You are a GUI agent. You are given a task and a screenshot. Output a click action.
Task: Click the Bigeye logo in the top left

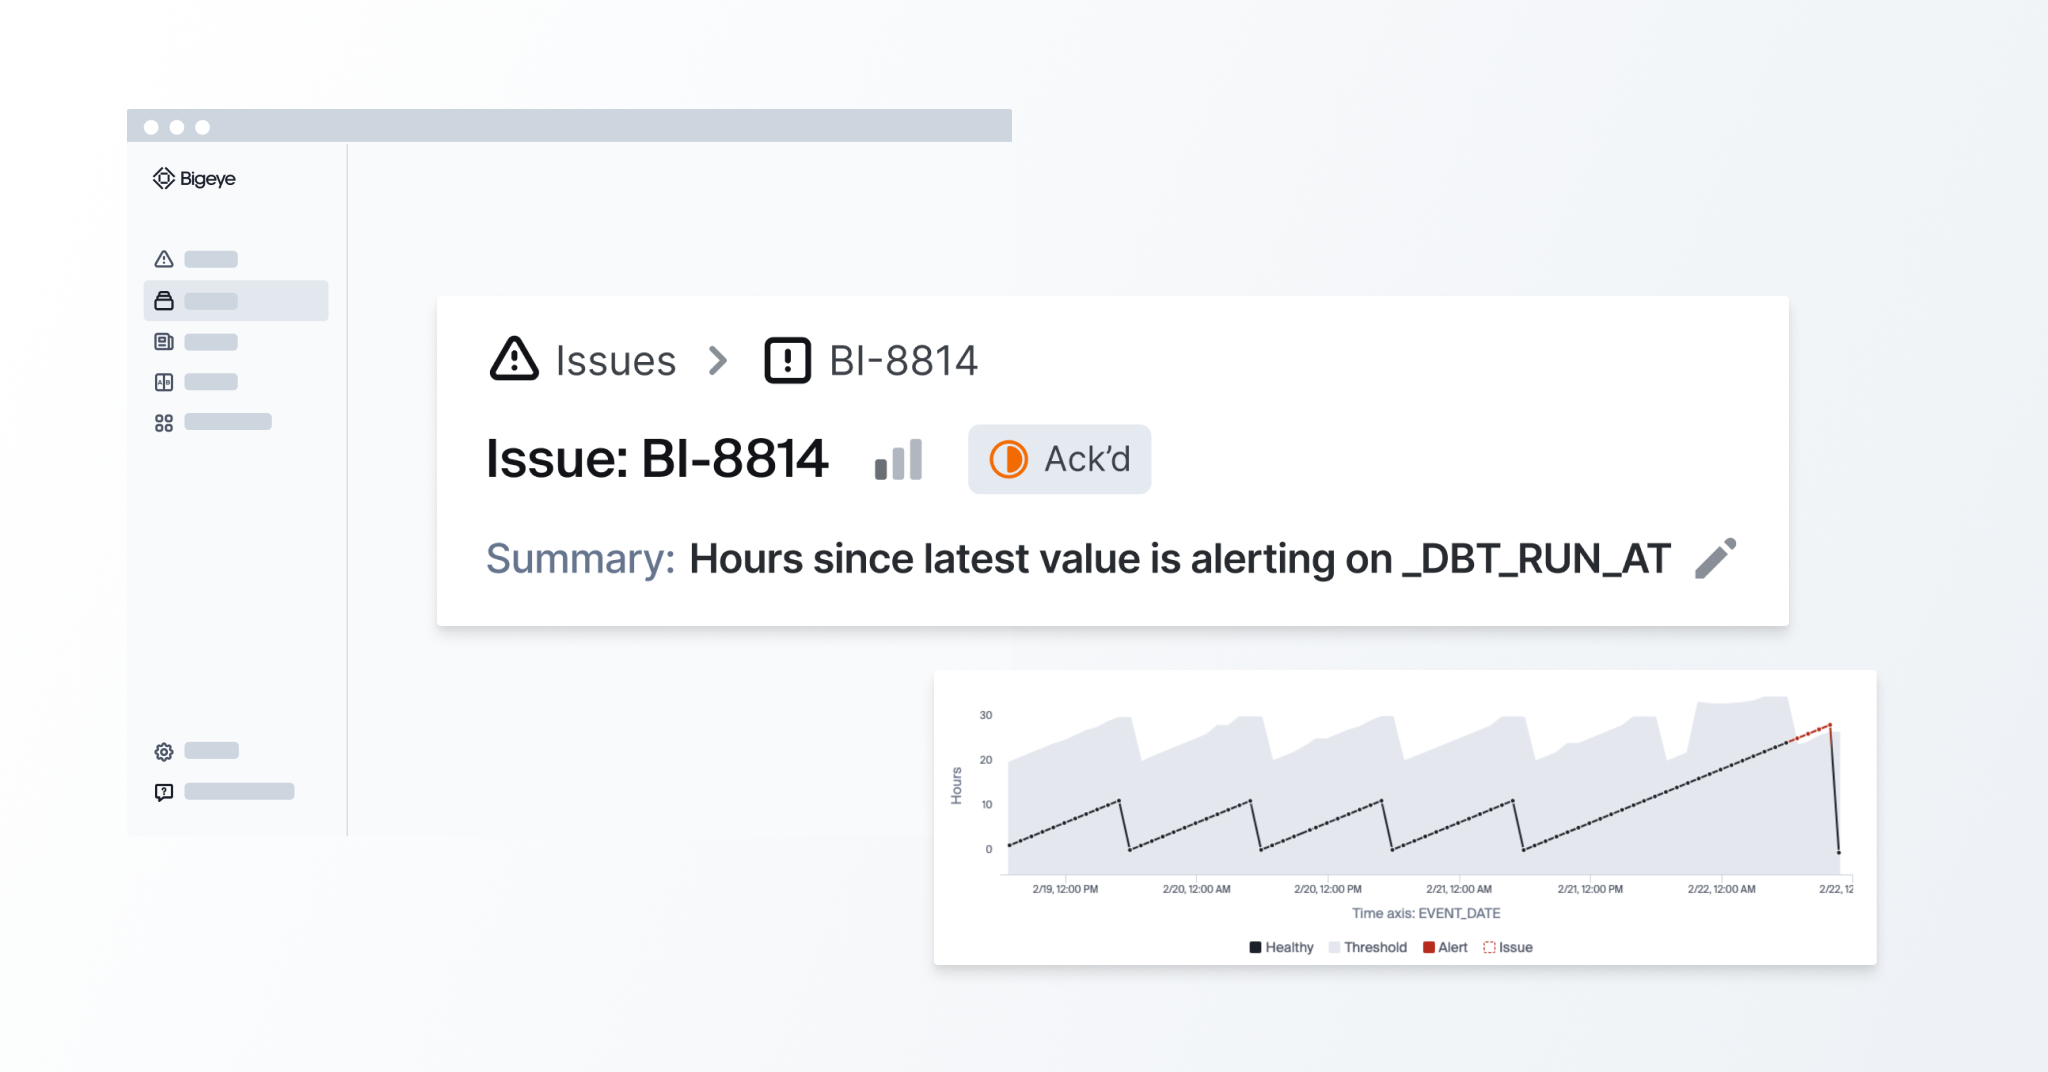coord(194,179)
